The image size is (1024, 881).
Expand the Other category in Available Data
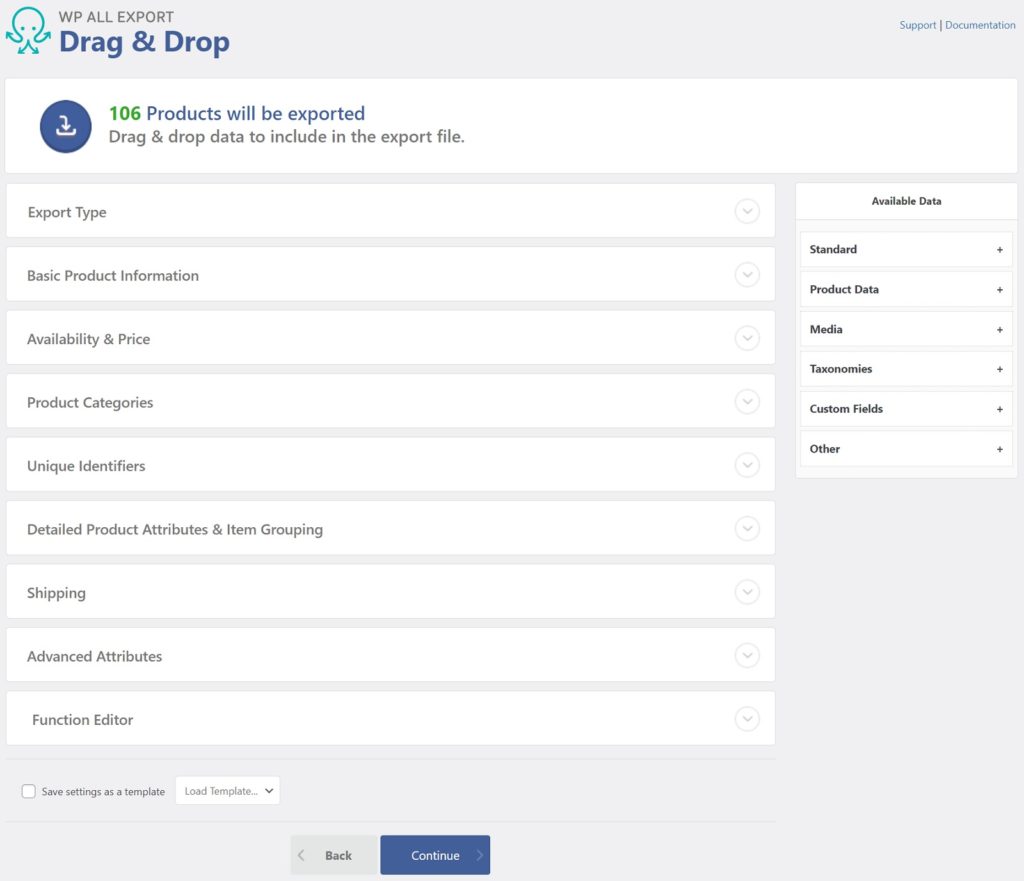[999, 449]
